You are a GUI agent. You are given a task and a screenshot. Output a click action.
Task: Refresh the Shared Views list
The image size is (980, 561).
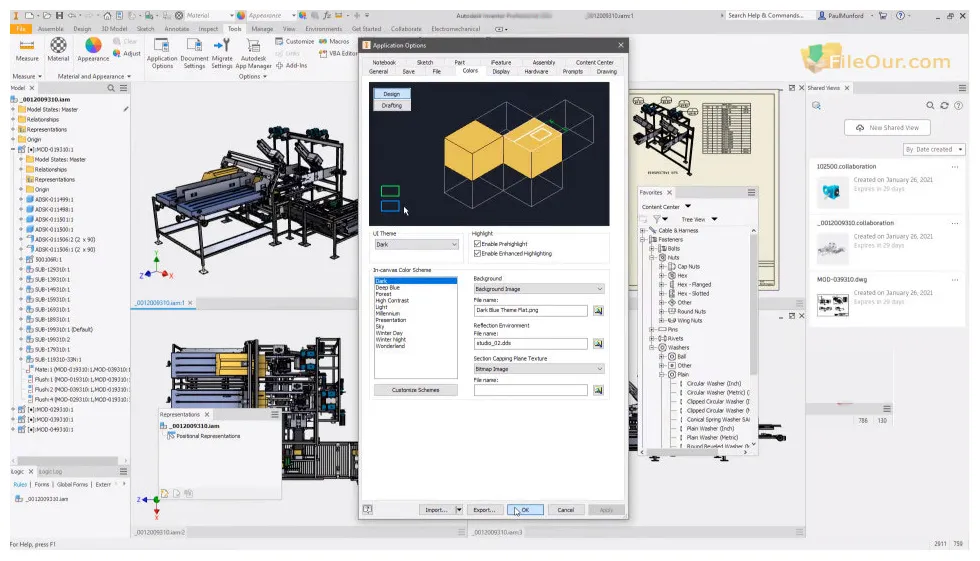coord(944,106)
